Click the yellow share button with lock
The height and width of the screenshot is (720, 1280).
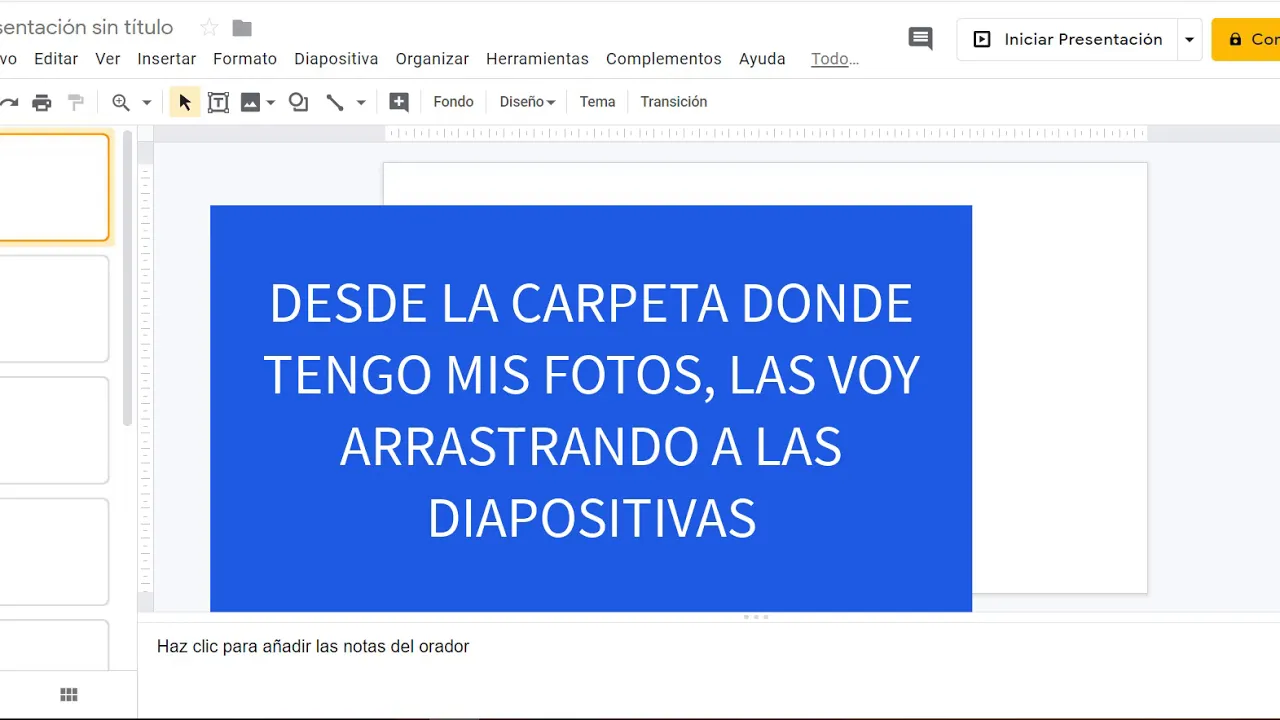pyautogui.click(x=1246, y=40)
